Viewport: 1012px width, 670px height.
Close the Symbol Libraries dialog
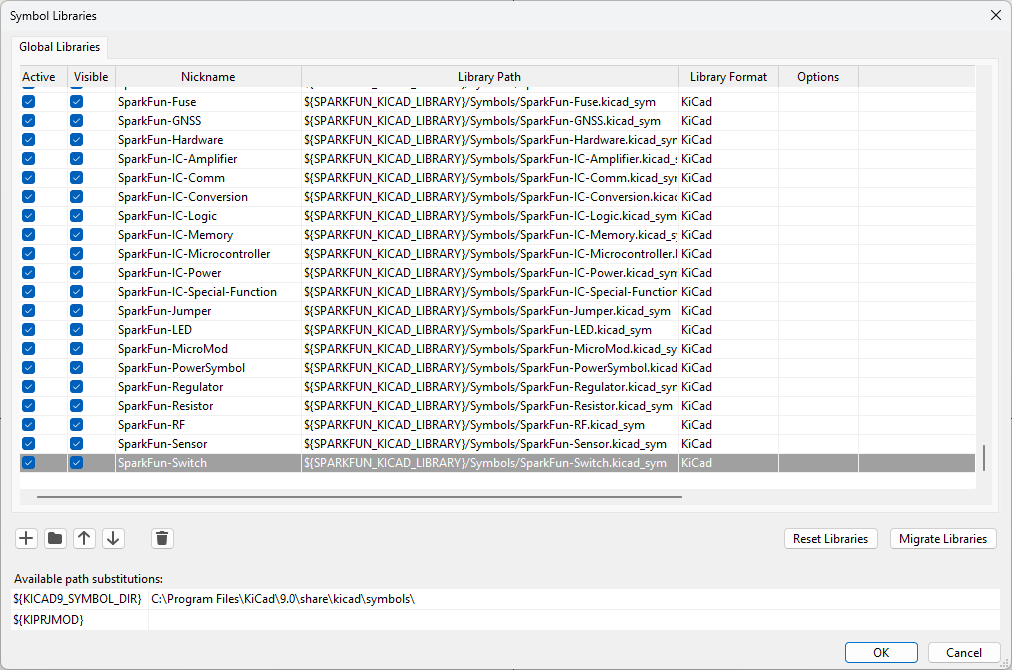(996, 15)
